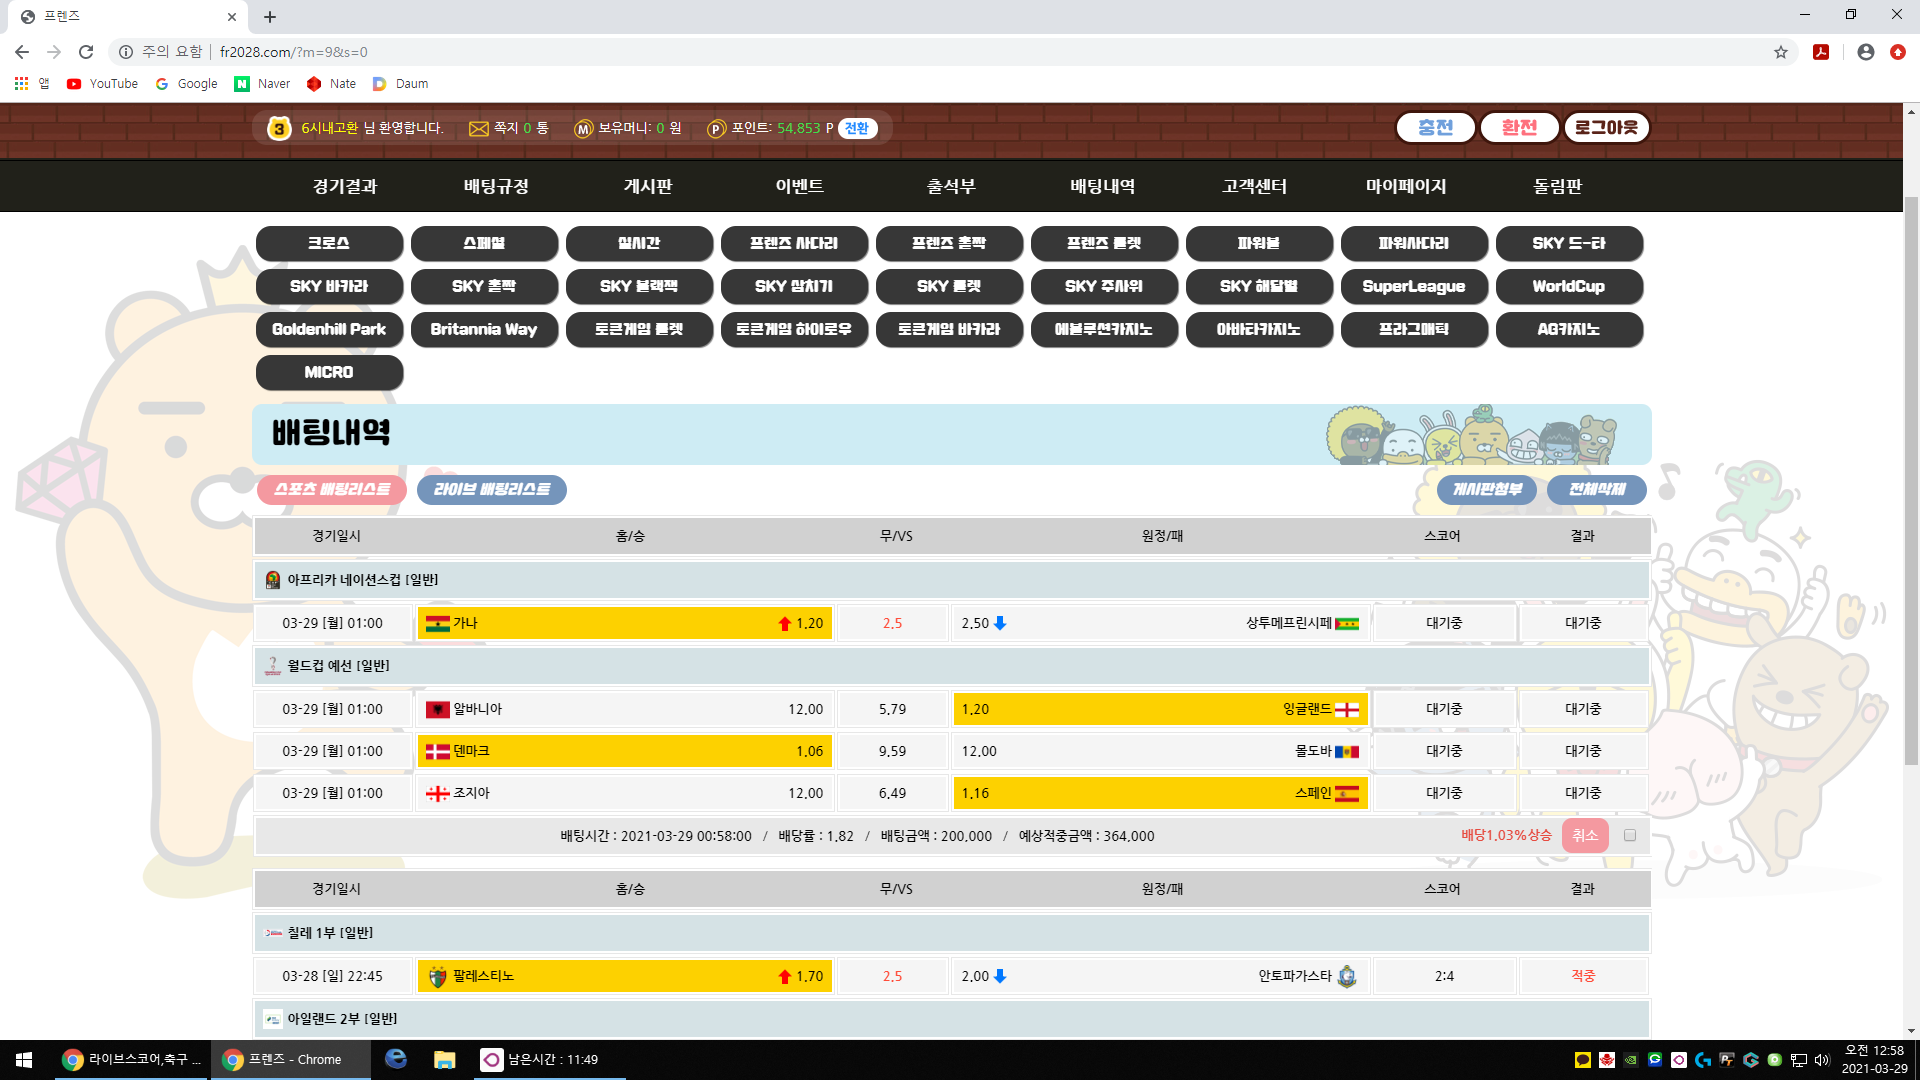The height and width of the screenshot is (1080, 1920).
Task: Click the 전환 point conversion toggle
Action: coord(857,128)
